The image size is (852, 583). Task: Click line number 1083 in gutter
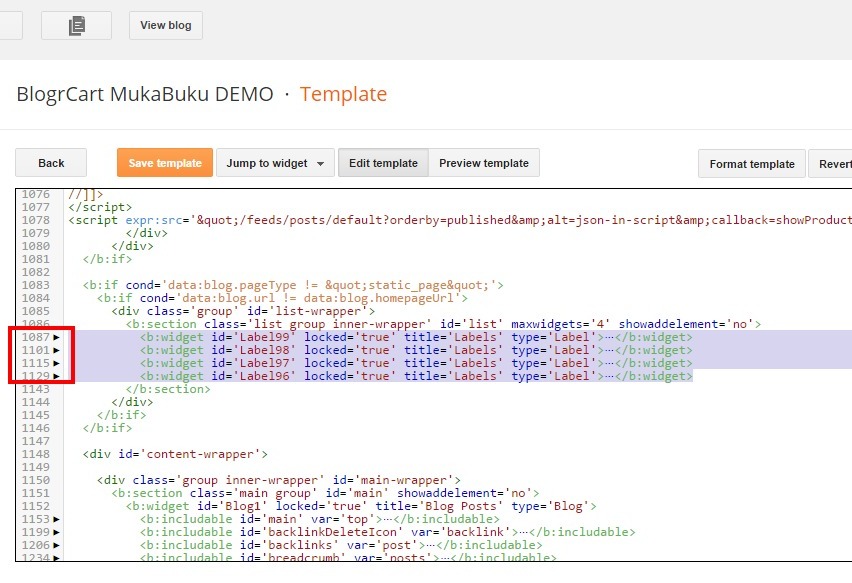coord(36,285)
